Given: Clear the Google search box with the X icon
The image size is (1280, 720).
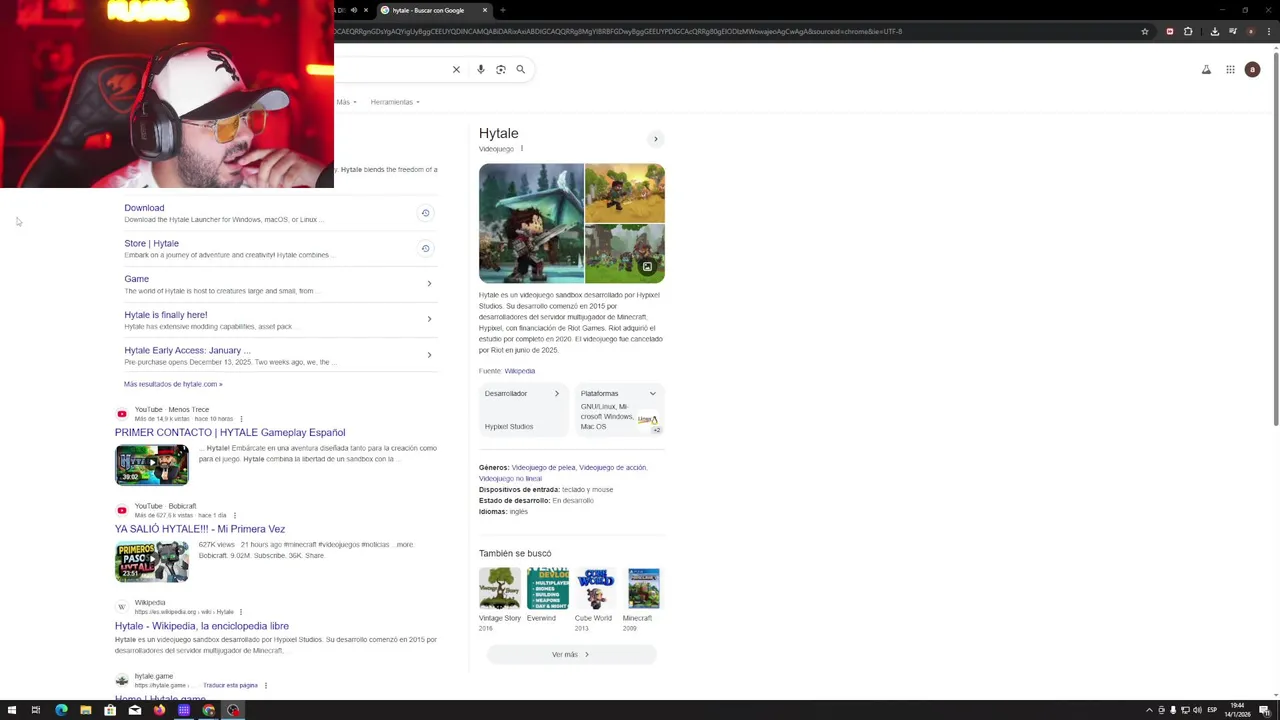Looking at the screenshot, I should click(456, 69).
